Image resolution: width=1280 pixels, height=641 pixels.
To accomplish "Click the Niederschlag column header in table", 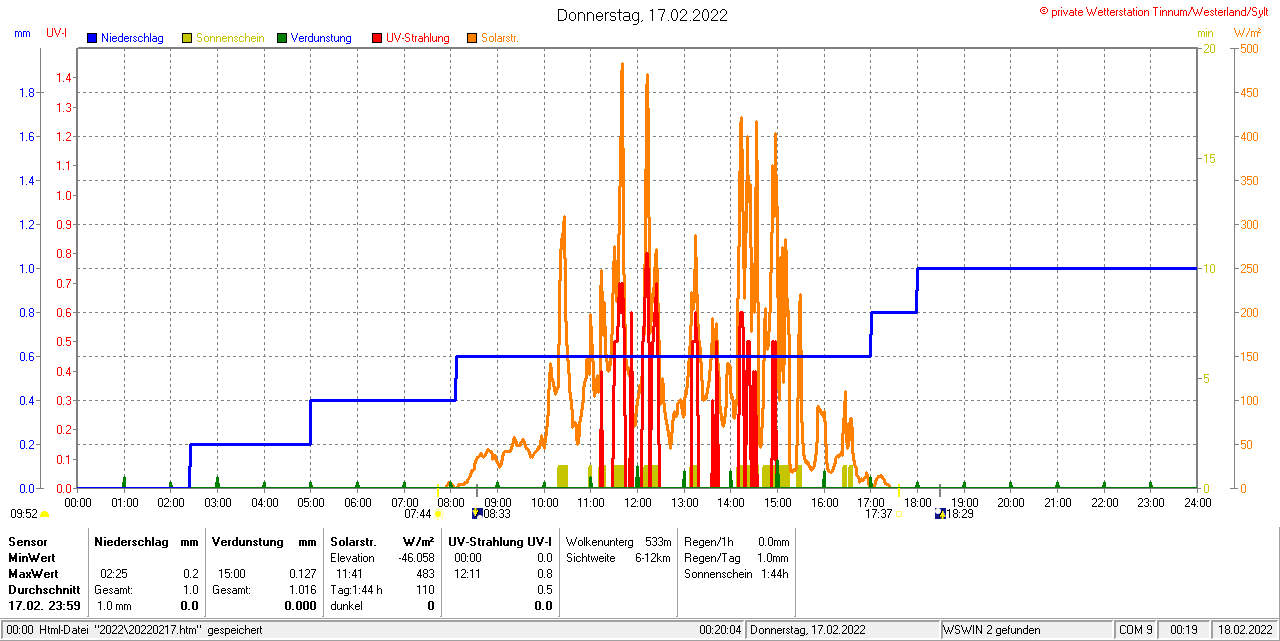I will tap(131, 541).
